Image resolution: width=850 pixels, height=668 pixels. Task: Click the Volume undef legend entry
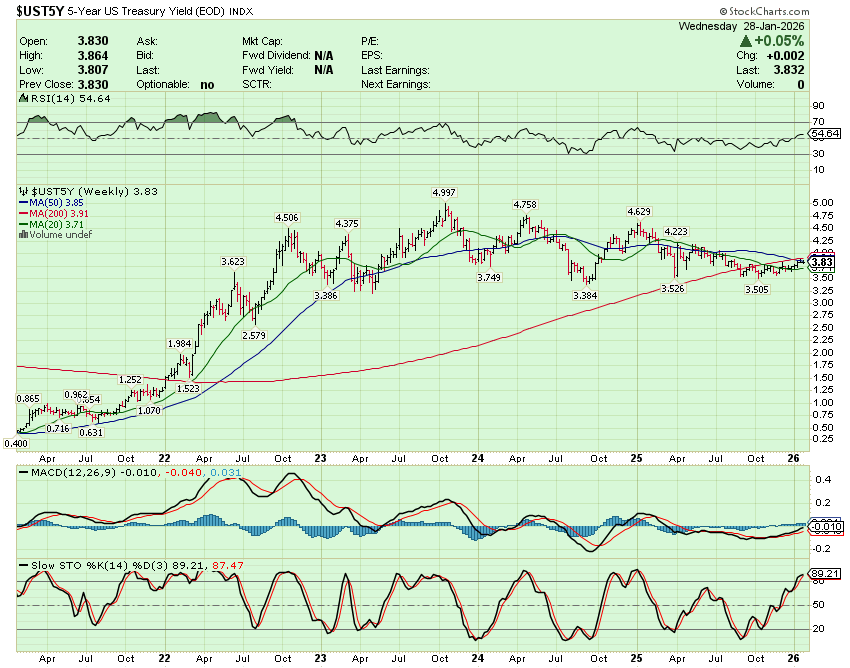pyautogui.click(x=62, y=234)
